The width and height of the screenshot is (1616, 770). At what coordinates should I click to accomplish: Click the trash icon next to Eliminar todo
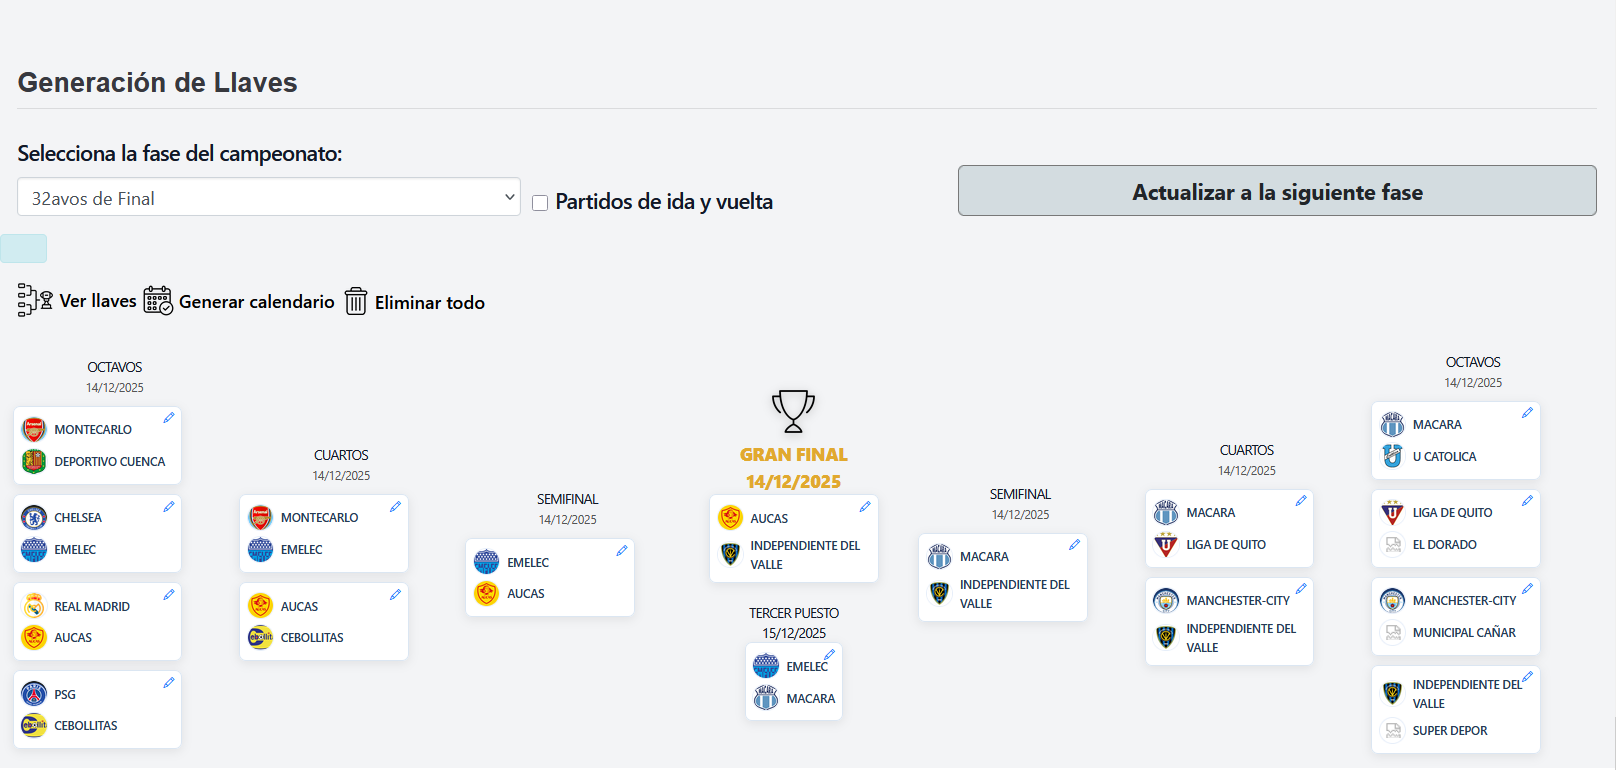coord(356,301)
